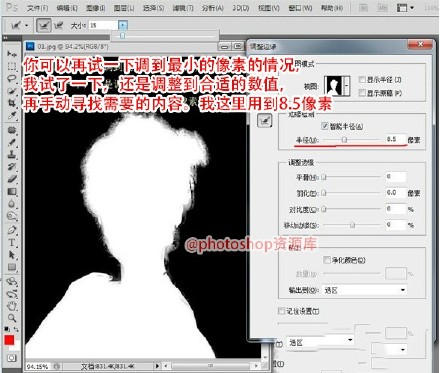Select the Rectangle shape tool
This screenshot has width=440, height=373.
coord(12,267)
